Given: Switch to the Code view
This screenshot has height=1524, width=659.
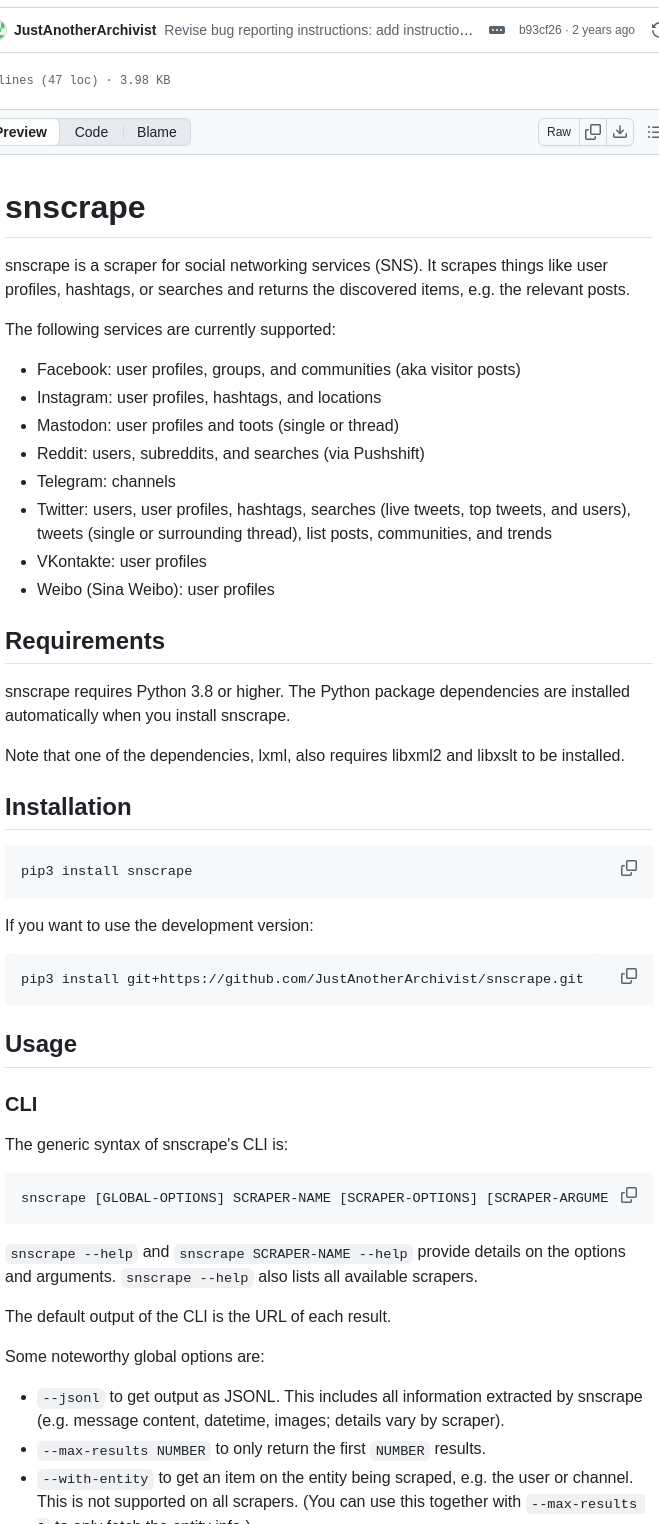Looking at the screenshot, I should point(91,132).
